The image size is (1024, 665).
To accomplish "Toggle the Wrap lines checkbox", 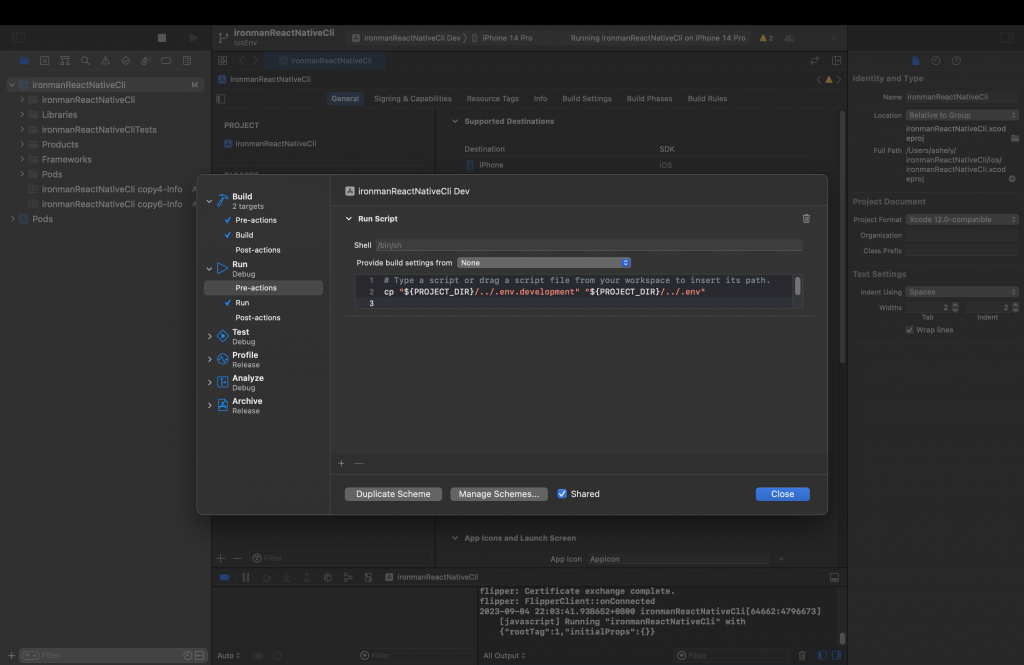I will [909, 330].
